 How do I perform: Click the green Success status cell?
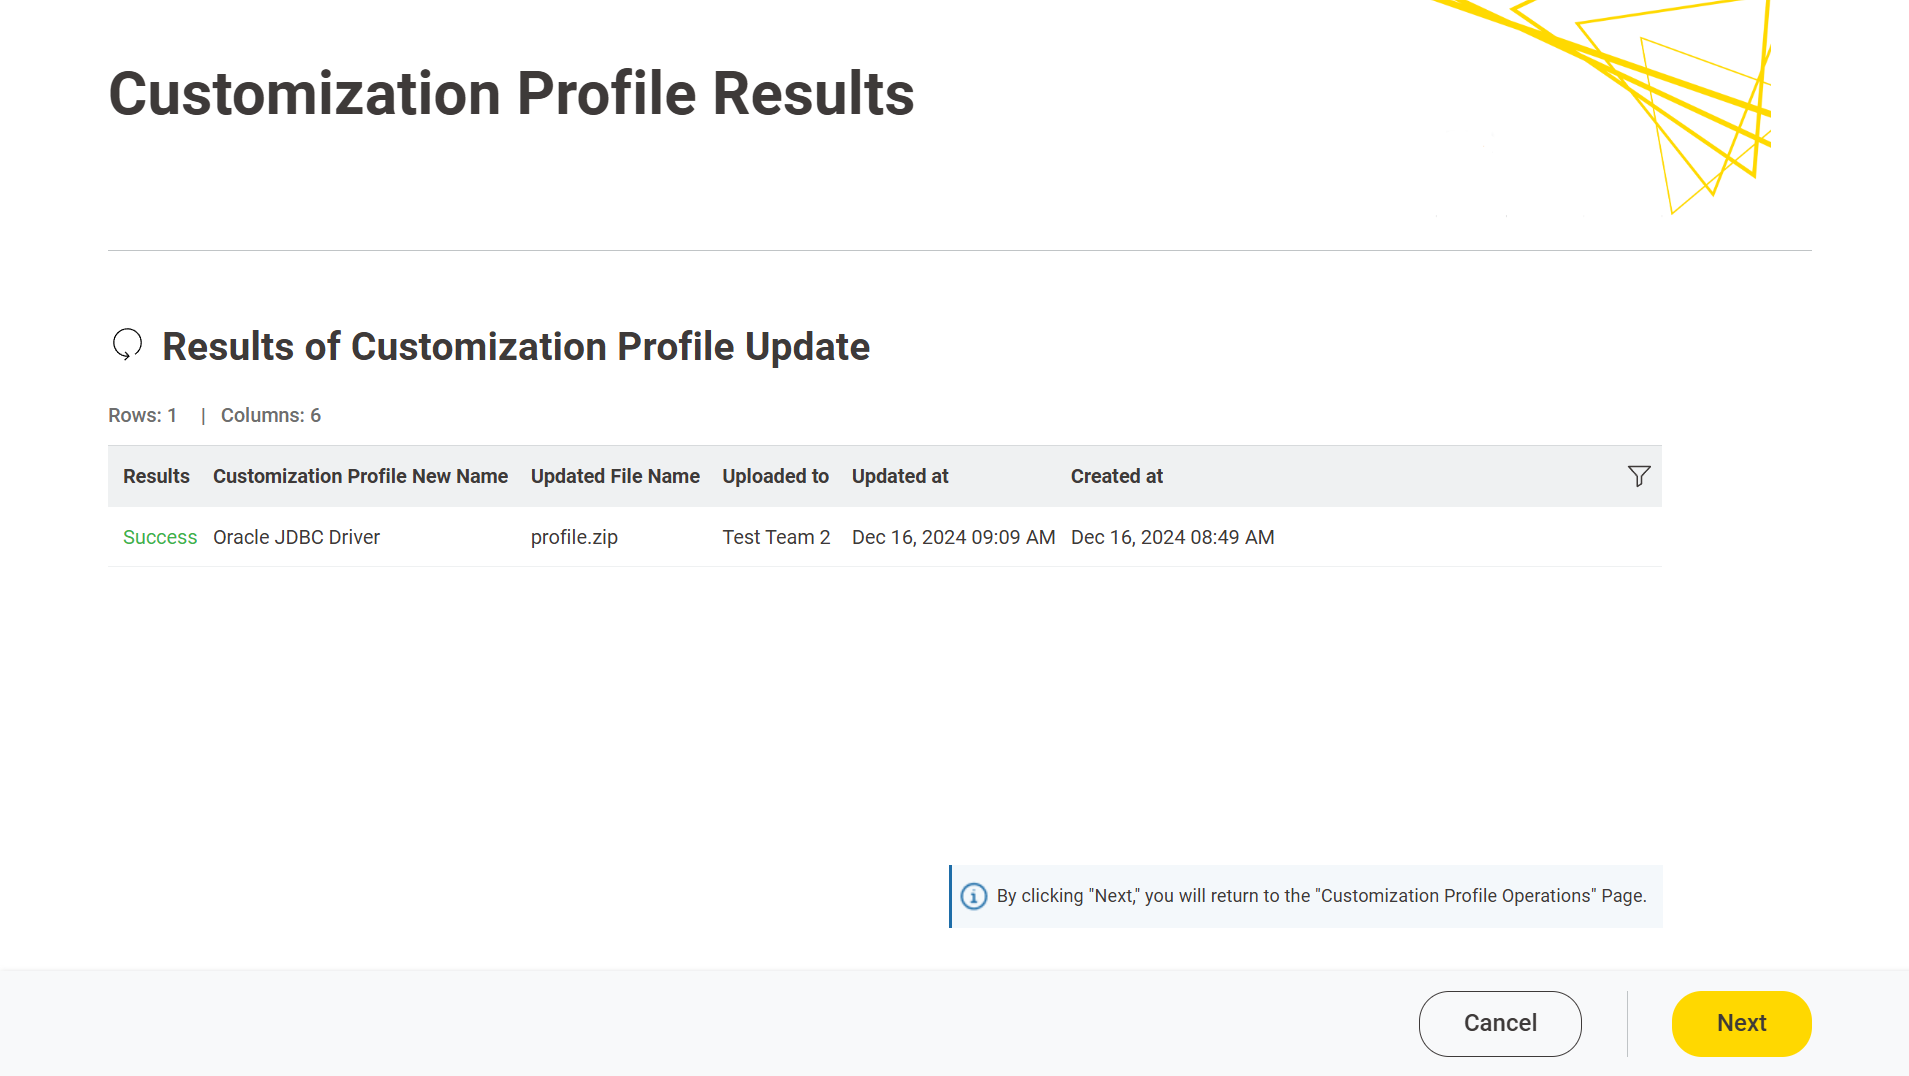[160, 537]
